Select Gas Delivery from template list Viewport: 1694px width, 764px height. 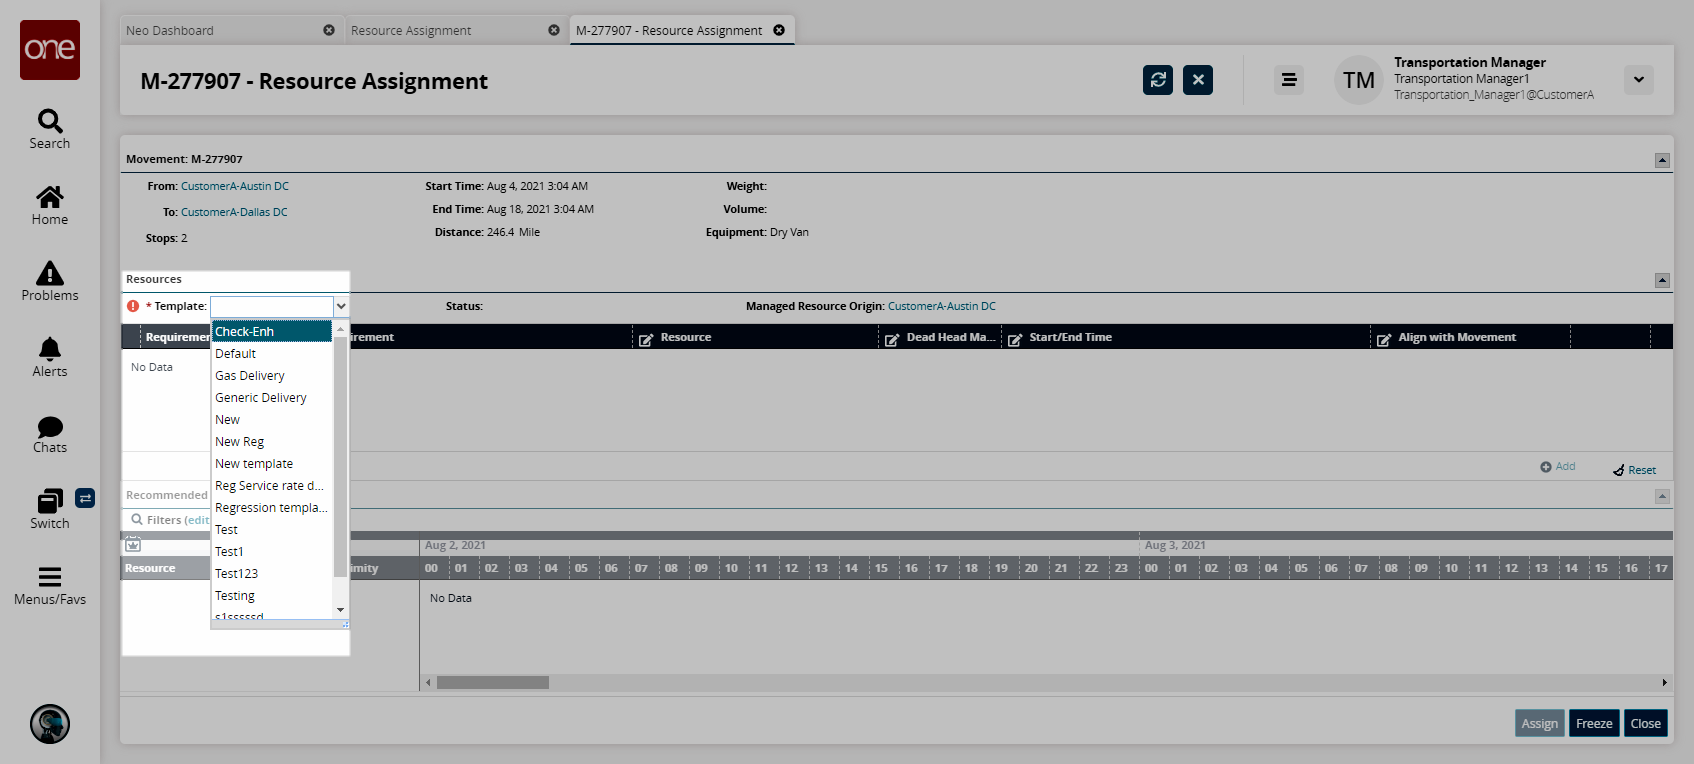(250, 376)
